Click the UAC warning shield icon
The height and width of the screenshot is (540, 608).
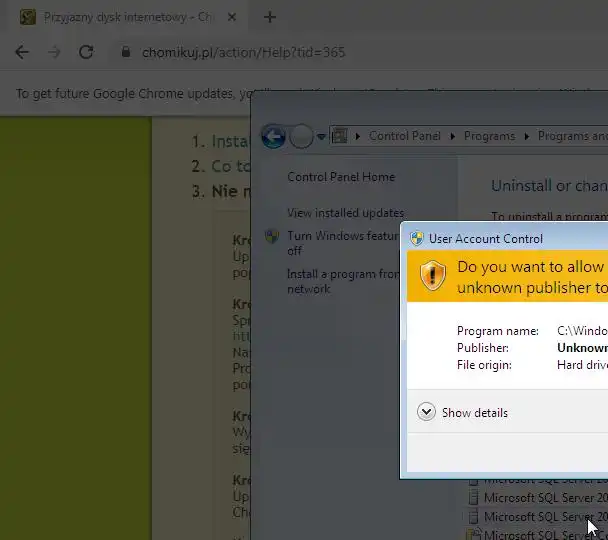[x=433, y=276]
